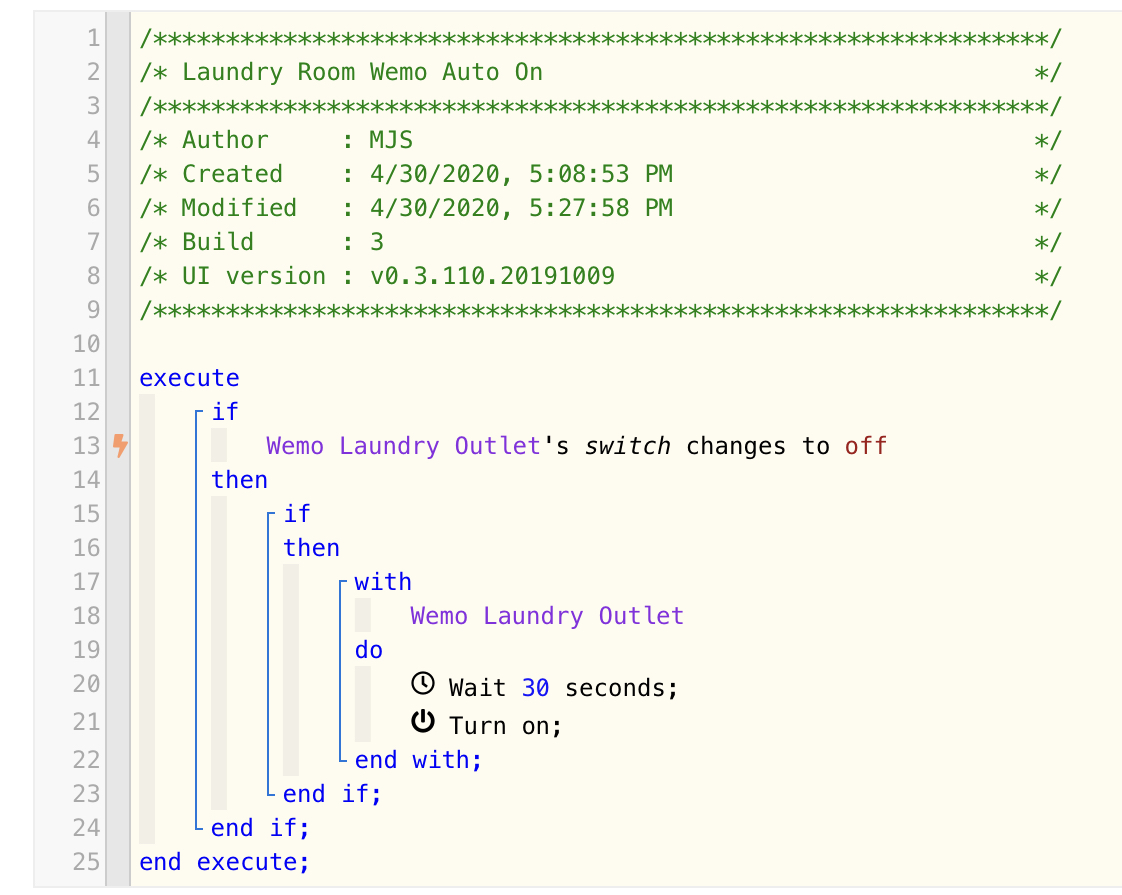Click the Laundry Room Wemo Auto On title

tap(362, 72)
